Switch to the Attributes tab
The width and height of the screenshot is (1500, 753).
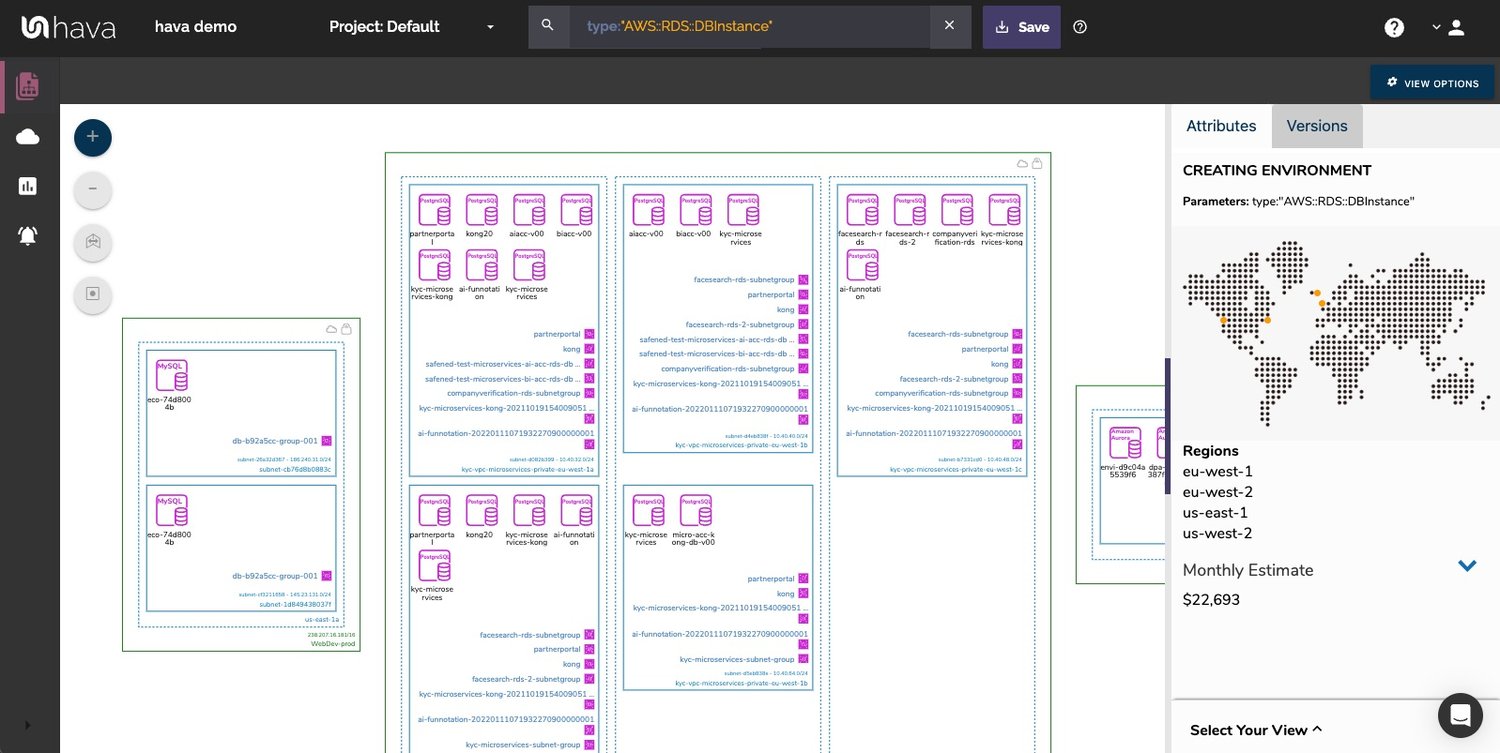coord(1220,126)
